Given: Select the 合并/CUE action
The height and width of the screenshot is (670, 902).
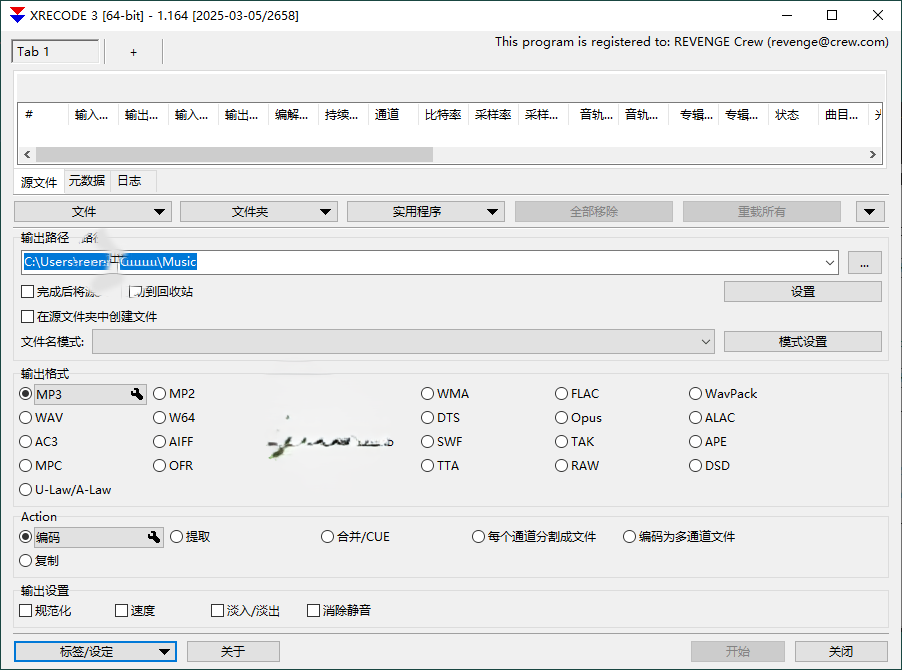Looking at the screenshot, I should 356,537.
